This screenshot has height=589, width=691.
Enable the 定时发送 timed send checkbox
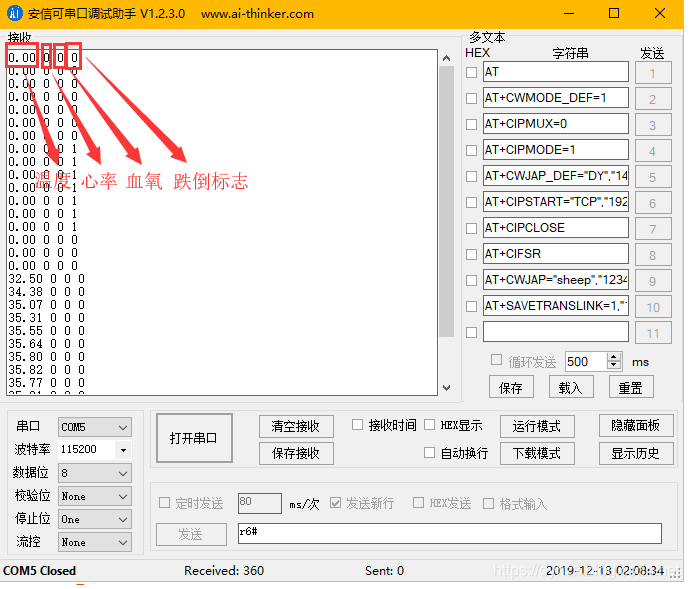tap(164, 503)
